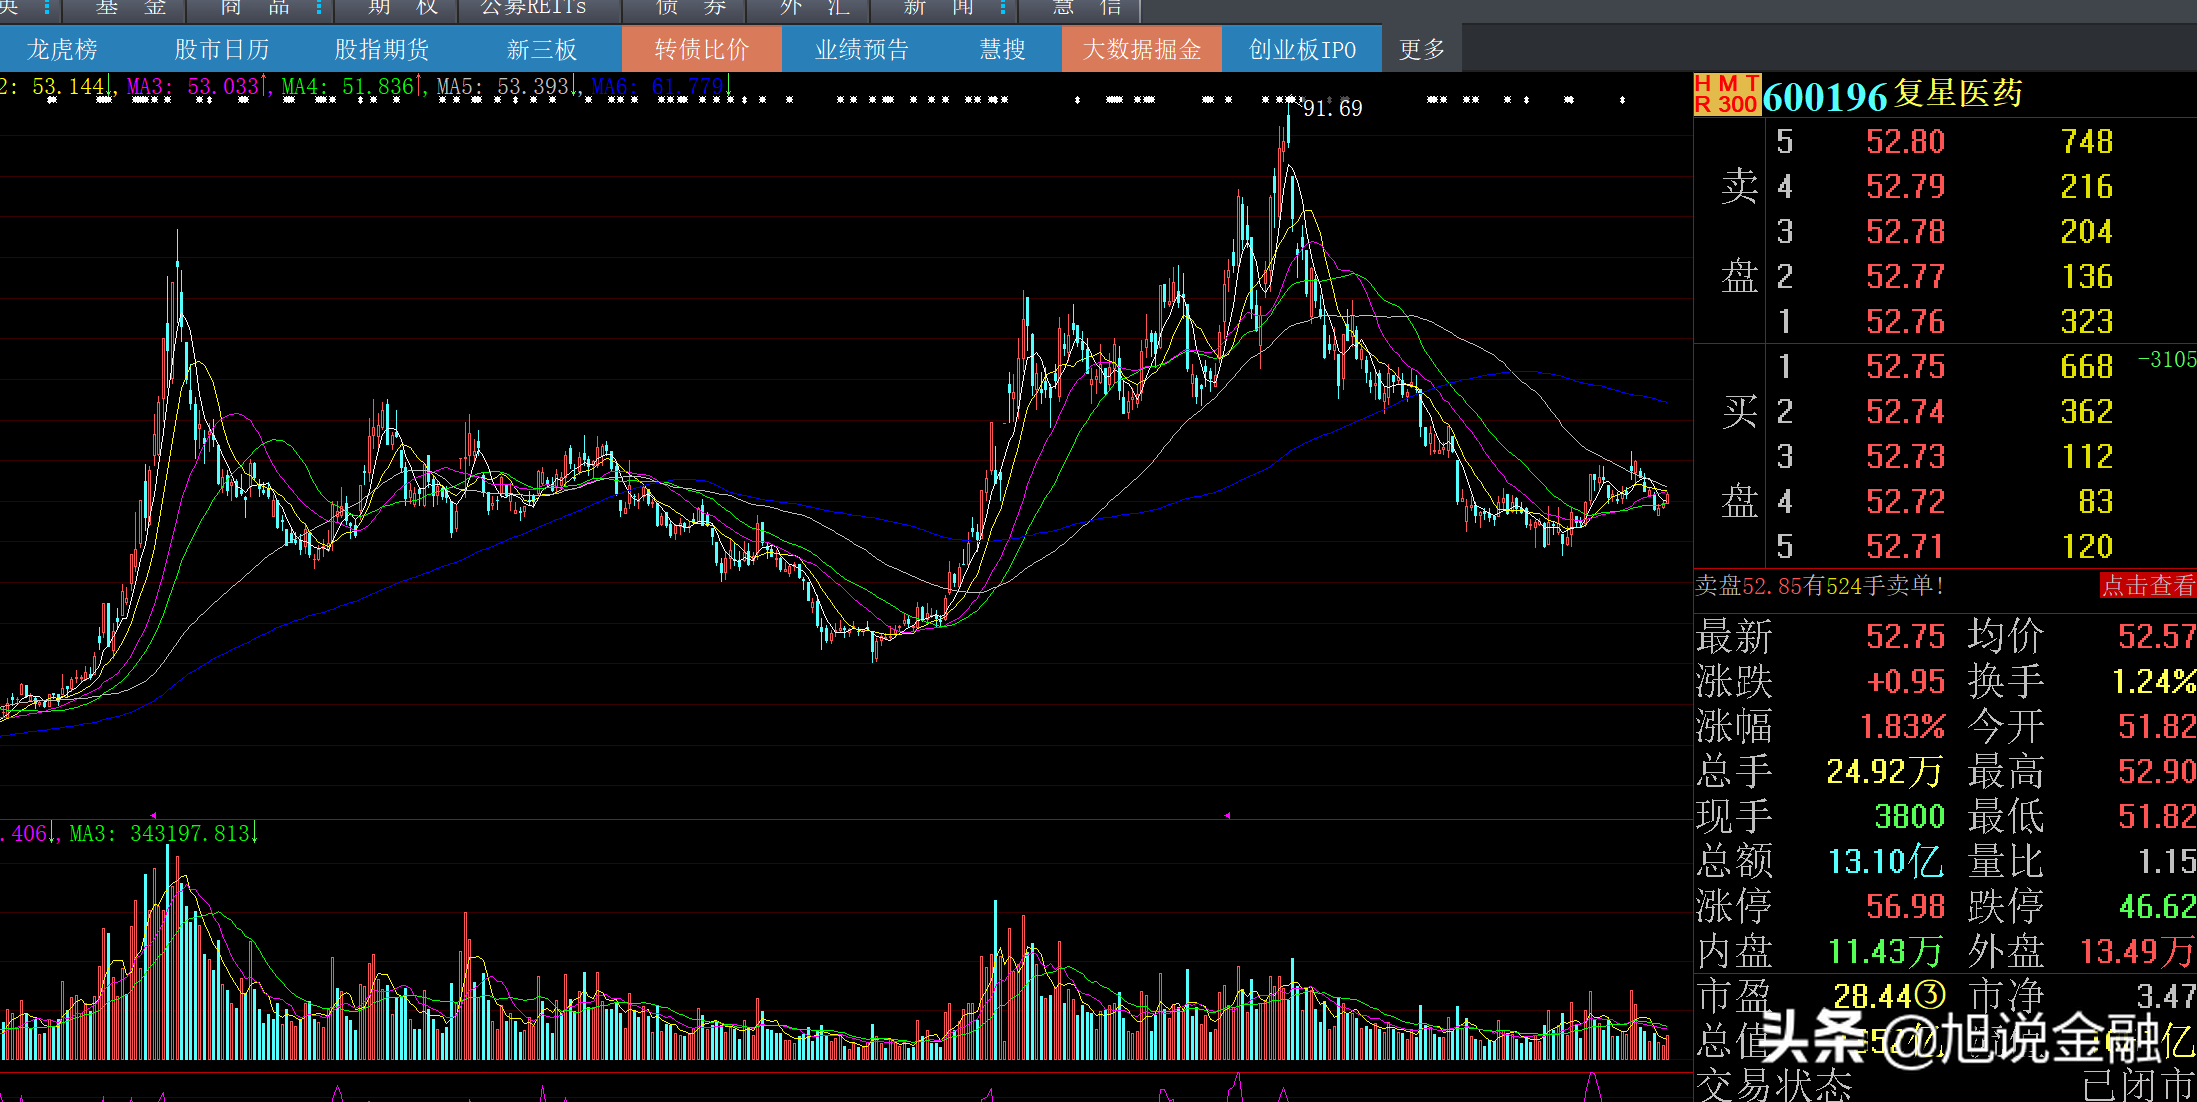Click the 总额 value 13.10亿
This screenshot has height=1102, width=2197.
[1885, 862]
